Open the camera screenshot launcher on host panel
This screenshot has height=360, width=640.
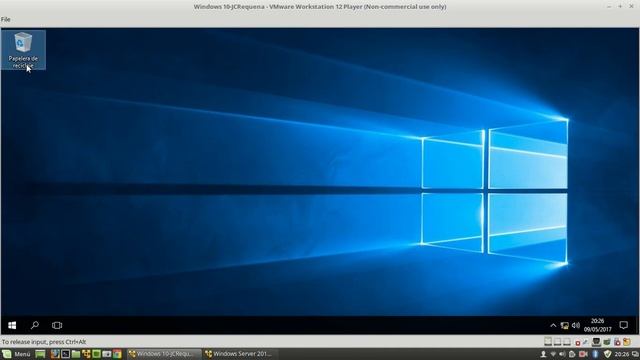107,354
